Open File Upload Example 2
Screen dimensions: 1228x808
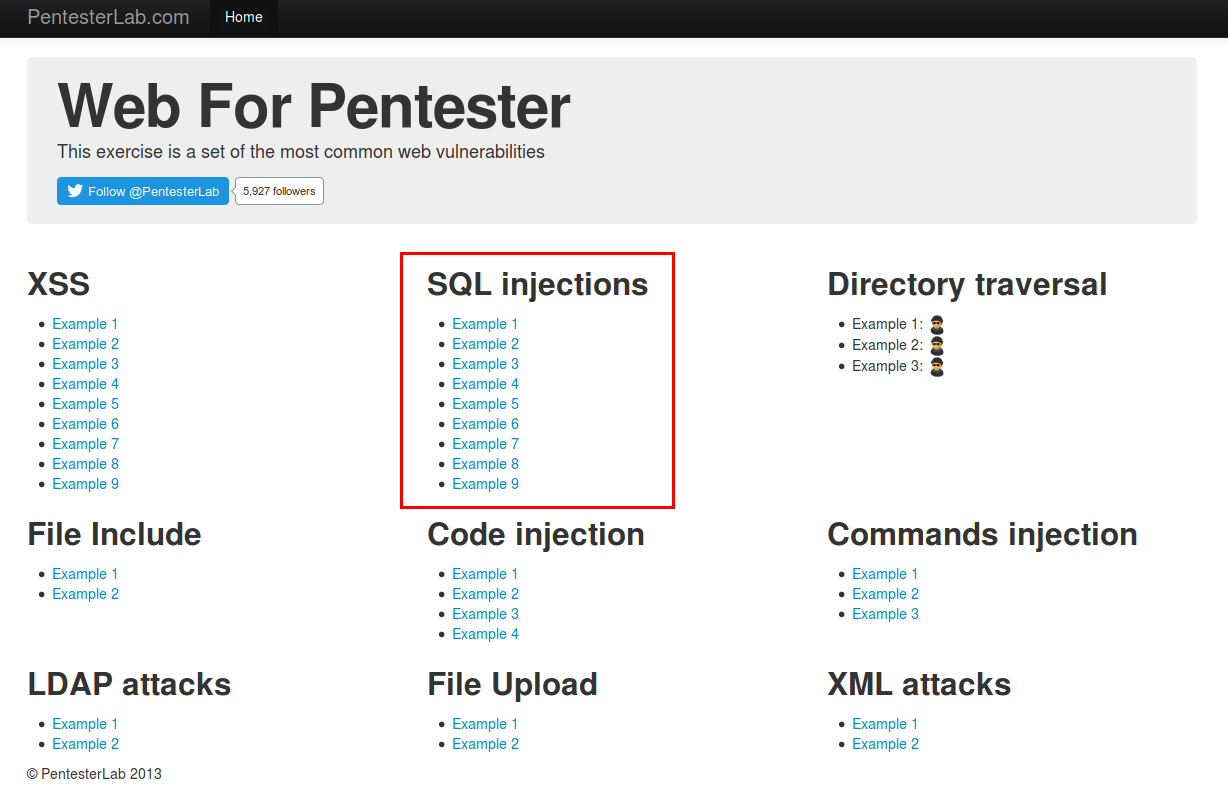coord(485,743)
